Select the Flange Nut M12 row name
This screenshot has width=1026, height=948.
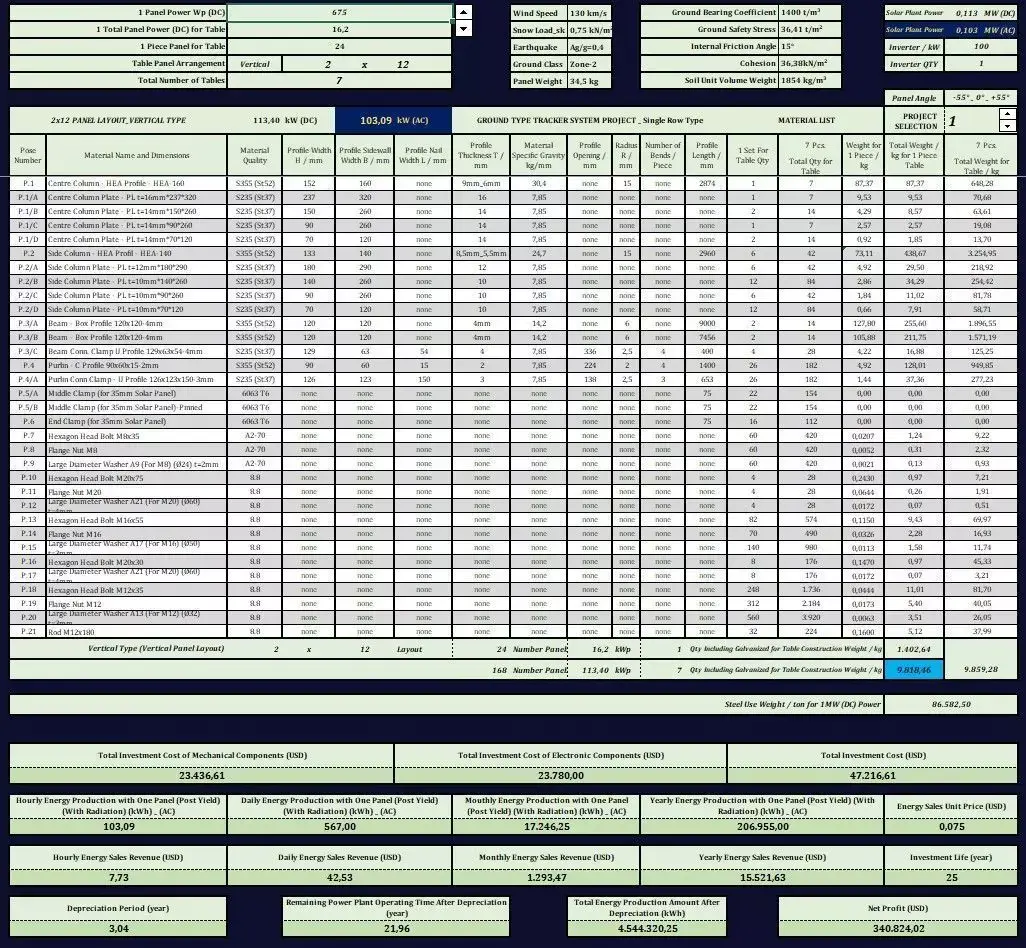tap(136, 603)
